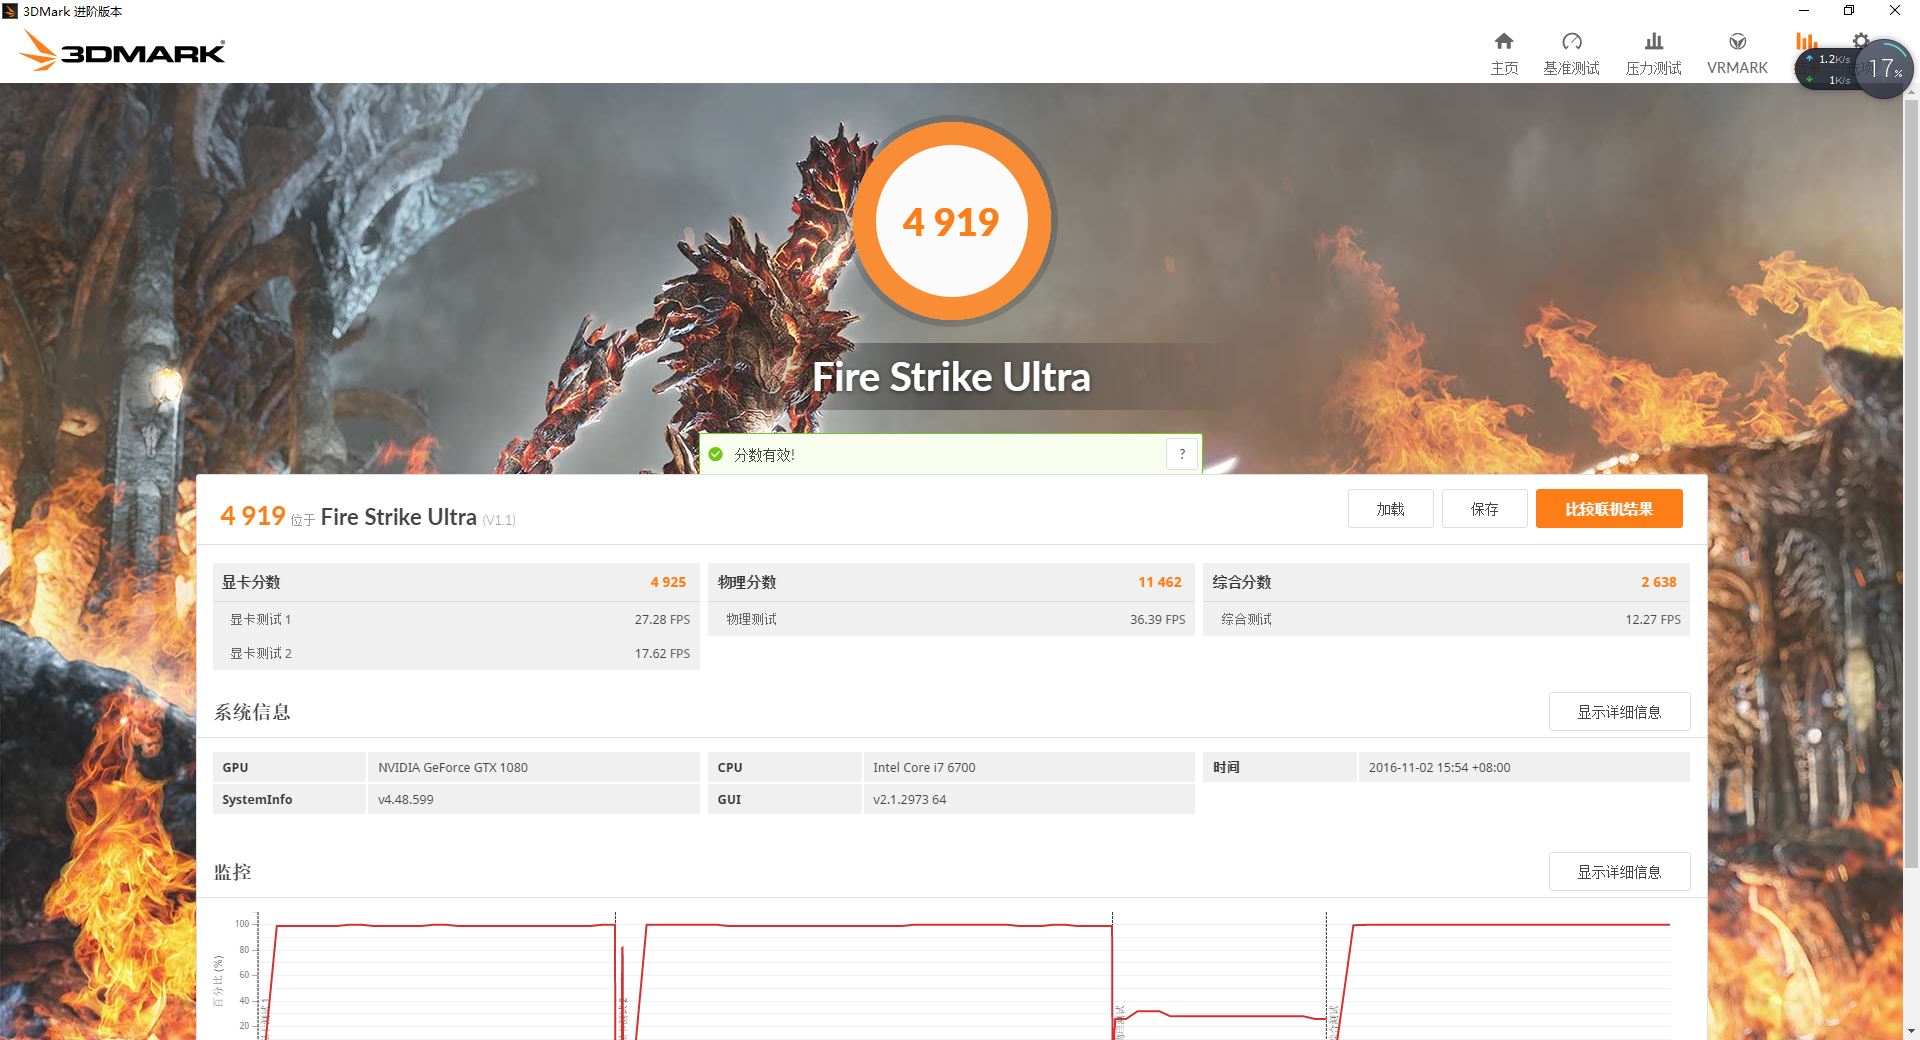Click the 4 919 score in results heading
The height and width of the screenshot is (1040, 1920).
[x=253, y=516]
